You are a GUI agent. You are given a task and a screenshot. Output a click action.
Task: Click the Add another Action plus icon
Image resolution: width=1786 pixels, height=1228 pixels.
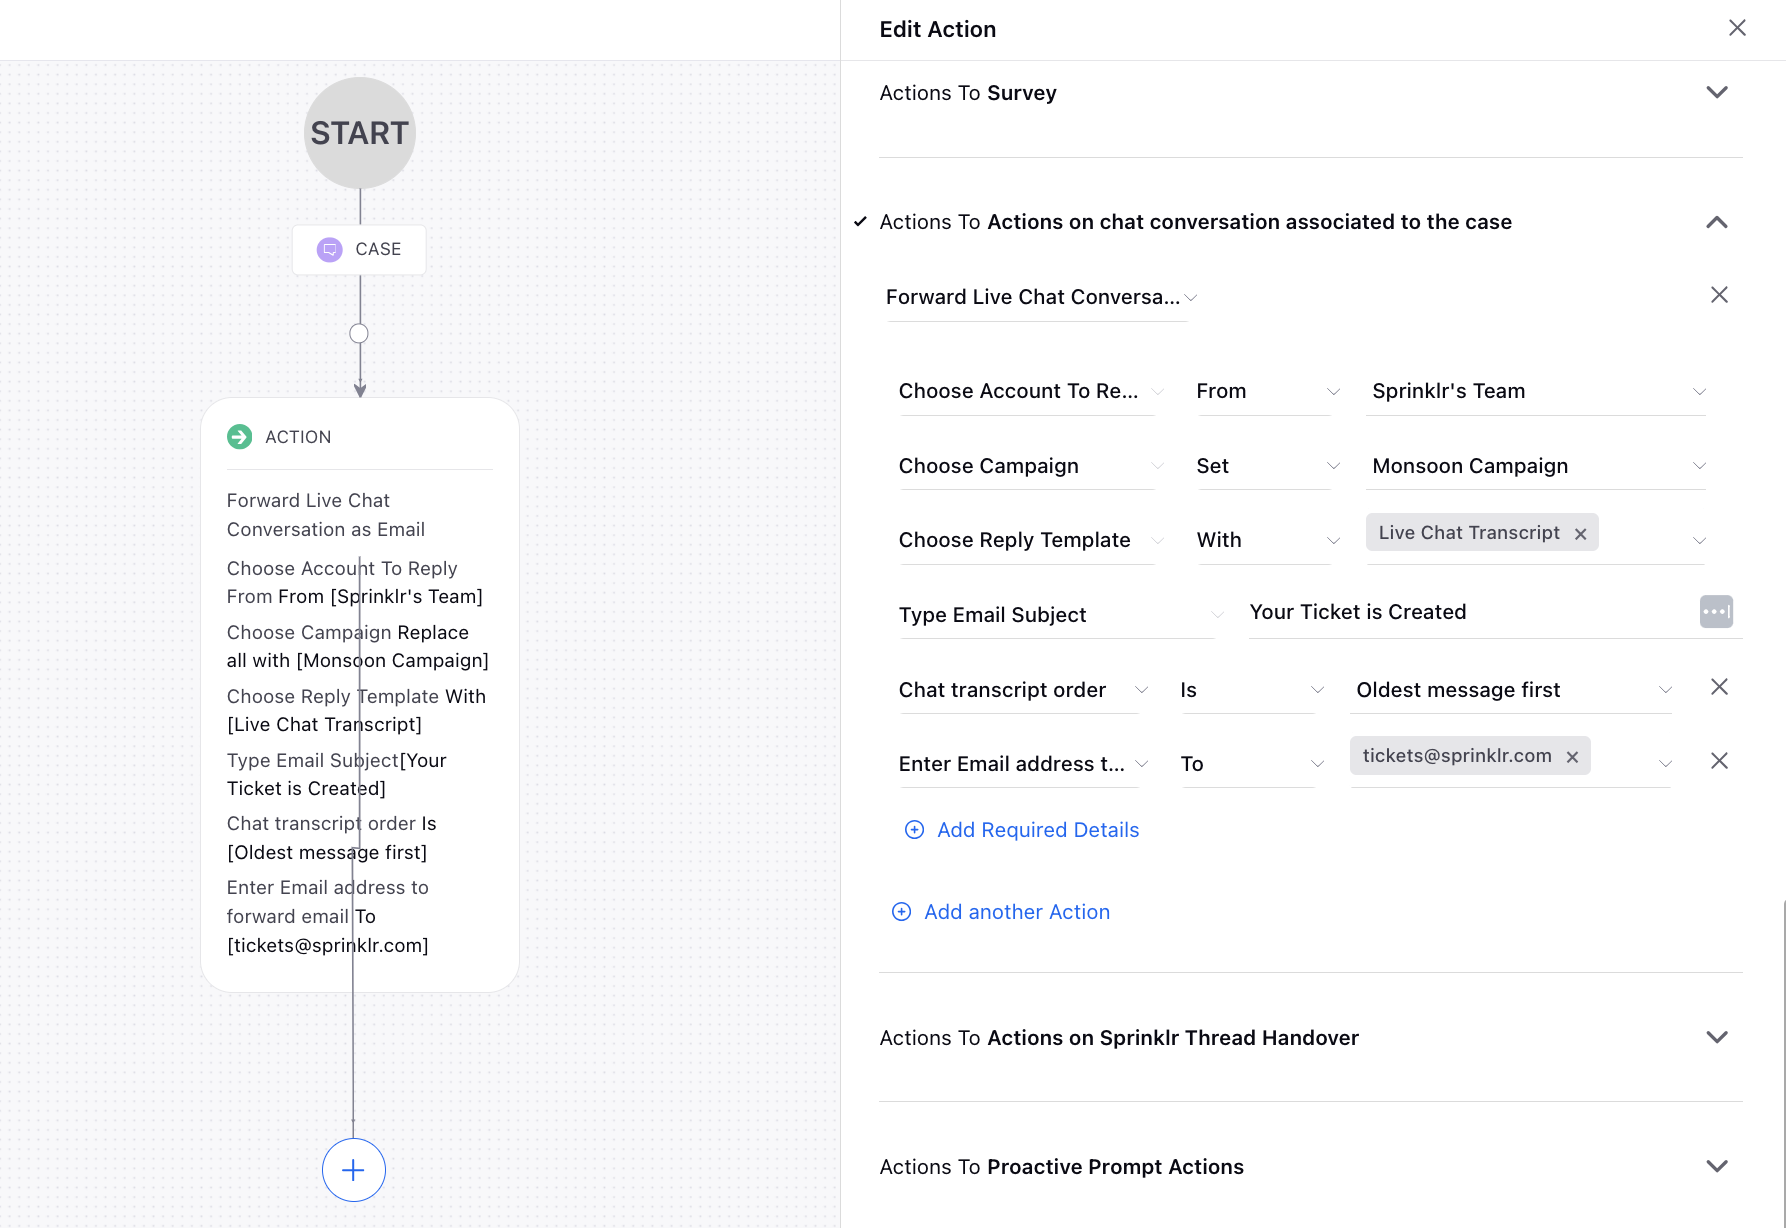point(901,911)
